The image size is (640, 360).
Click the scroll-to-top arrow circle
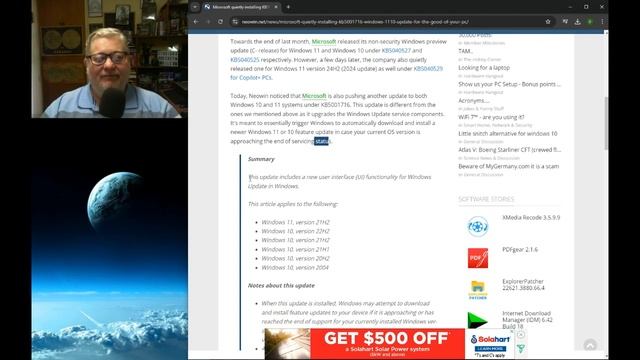[x=590, y=346]
